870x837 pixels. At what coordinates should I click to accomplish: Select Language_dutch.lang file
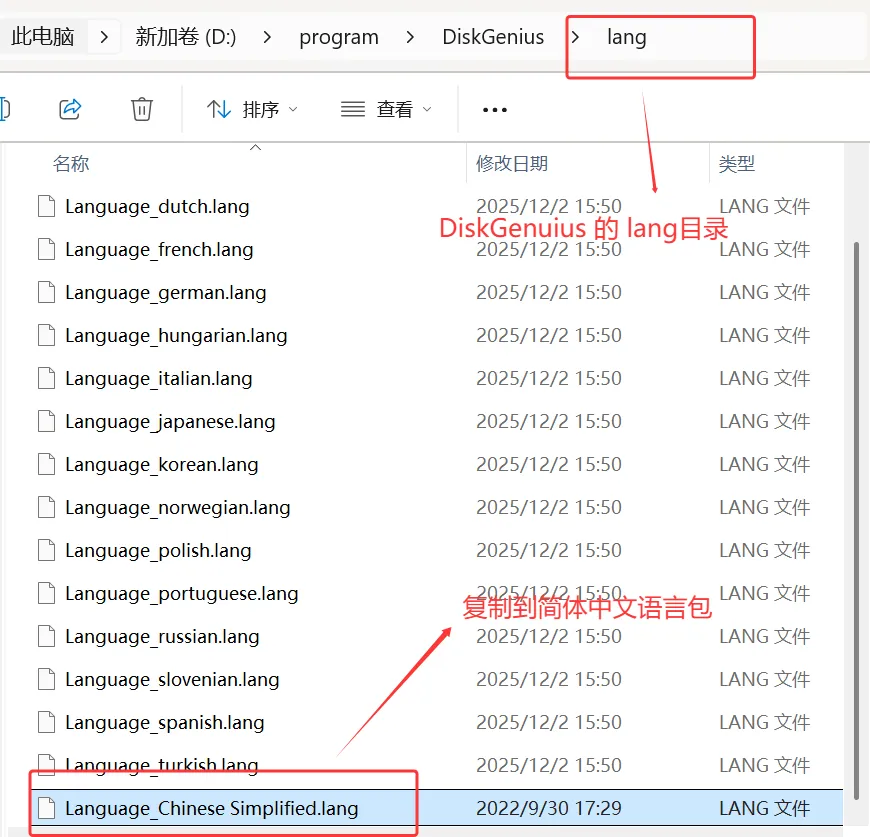(157, 206)
